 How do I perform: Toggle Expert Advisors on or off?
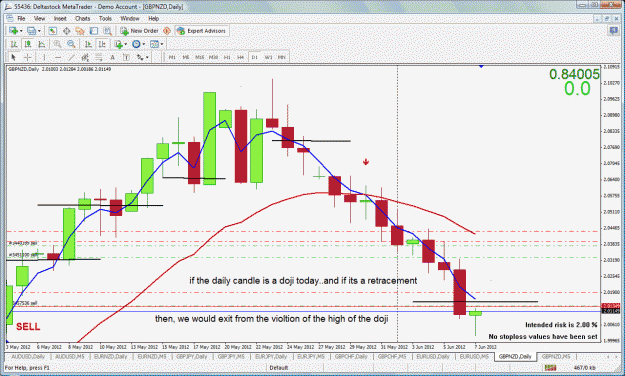(202, 31)
